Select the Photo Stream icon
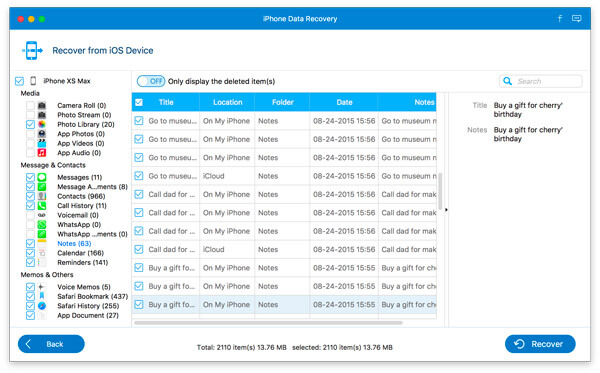This screenshot has height=373, width=600. click(42, 115)
